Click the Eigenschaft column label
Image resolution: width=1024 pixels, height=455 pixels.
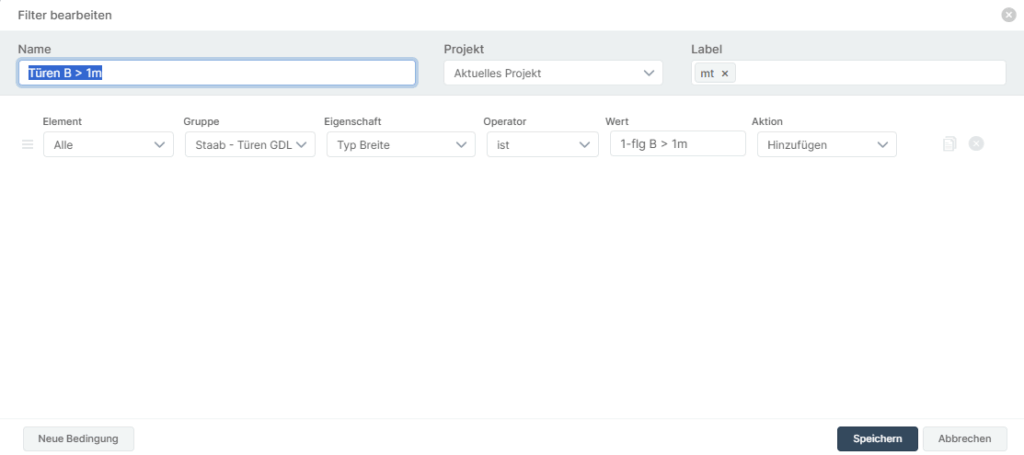[353, 121]
